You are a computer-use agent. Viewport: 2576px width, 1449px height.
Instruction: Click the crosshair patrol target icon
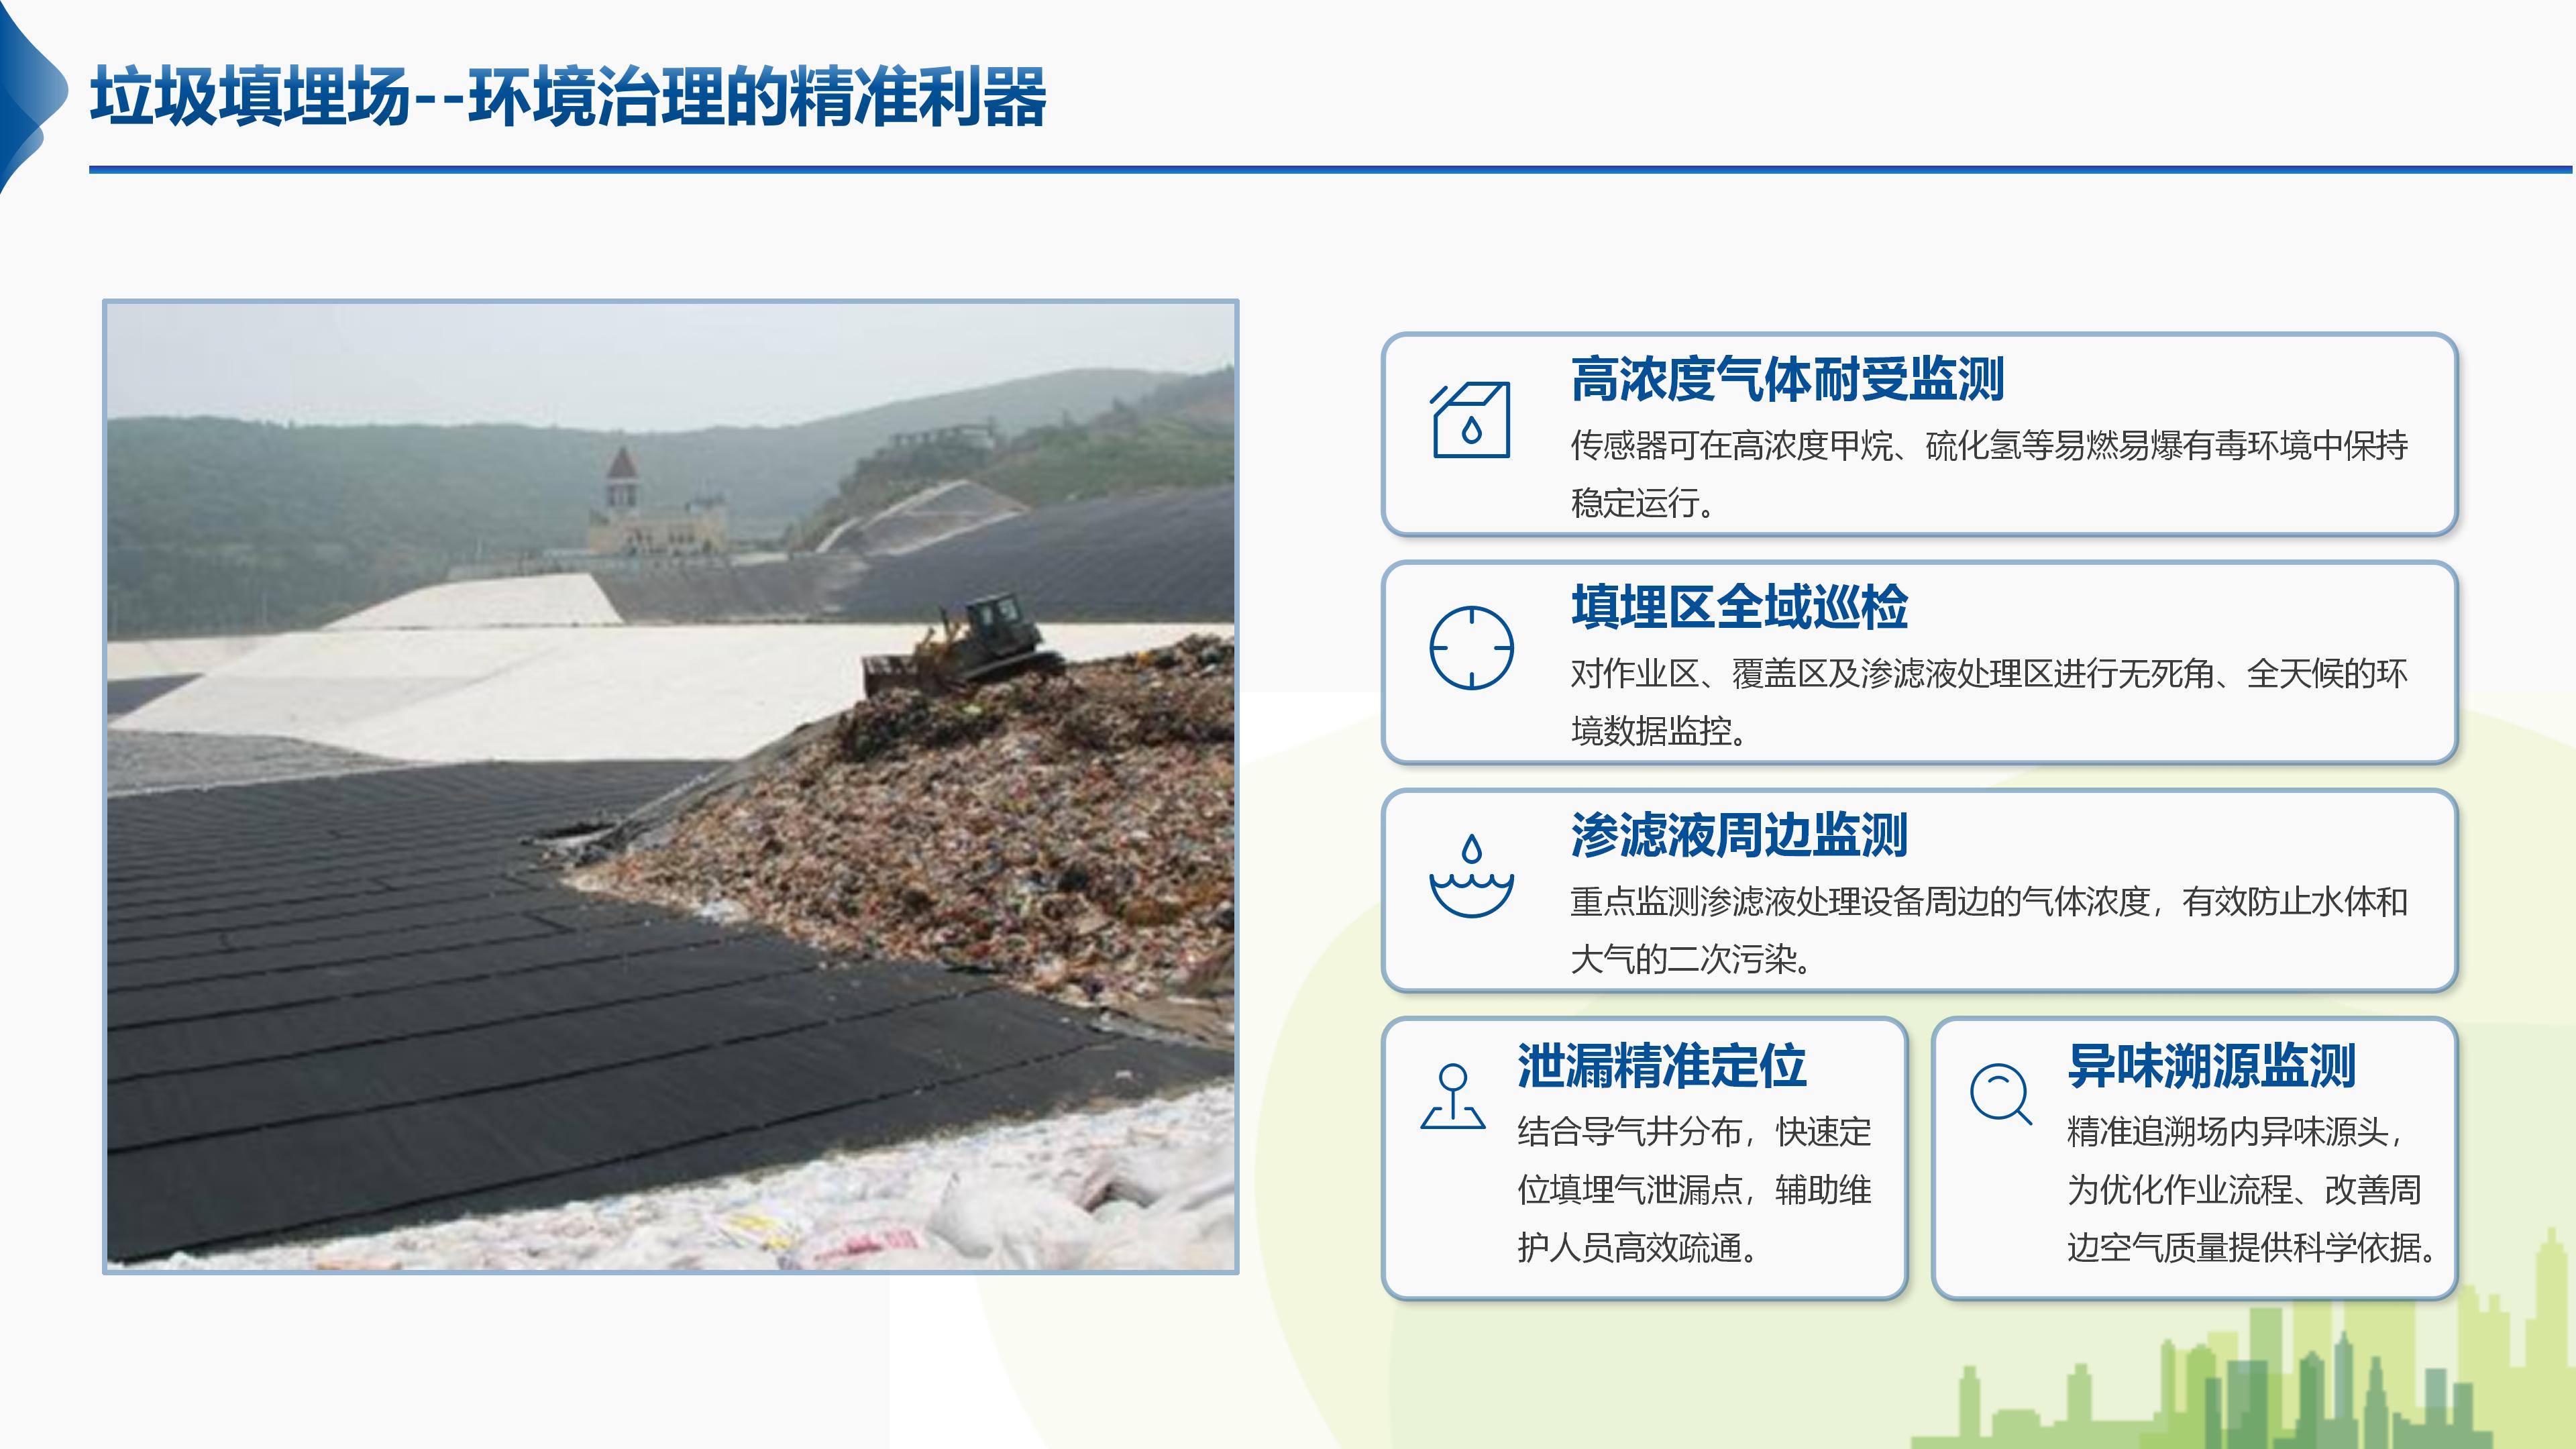pyautogui.click(x=1471, y=648)
